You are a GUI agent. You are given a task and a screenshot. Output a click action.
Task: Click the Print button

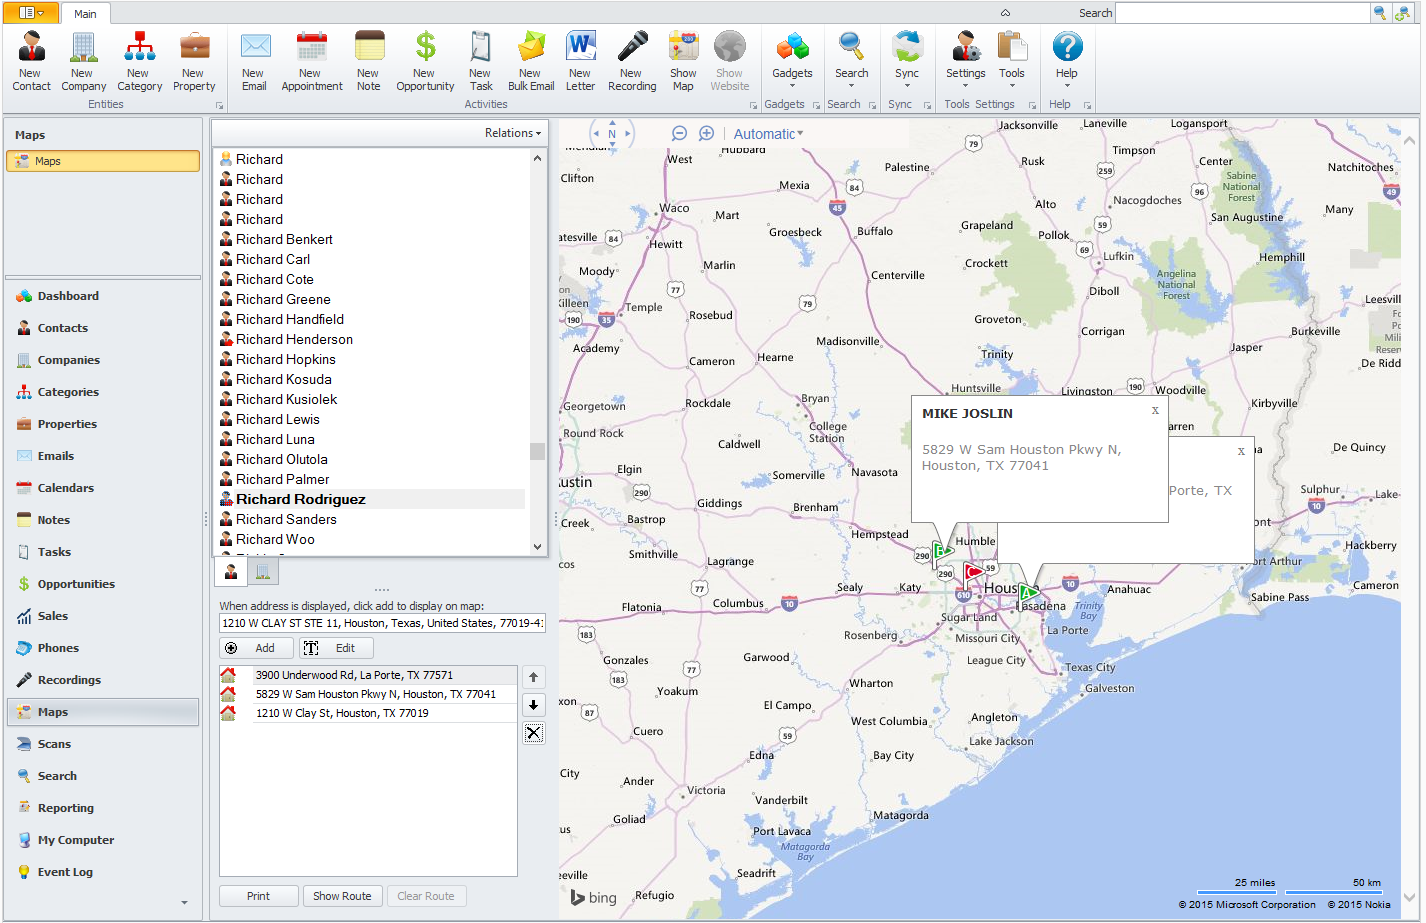pyautogui.click(x=258, y=896)
